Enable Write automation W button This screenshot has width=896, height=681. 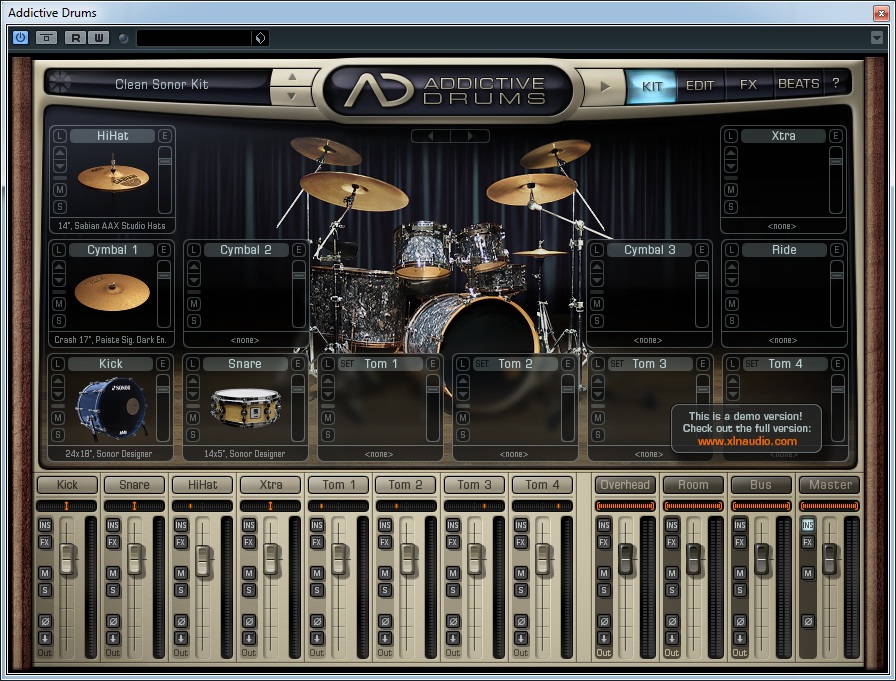[98, 38]
